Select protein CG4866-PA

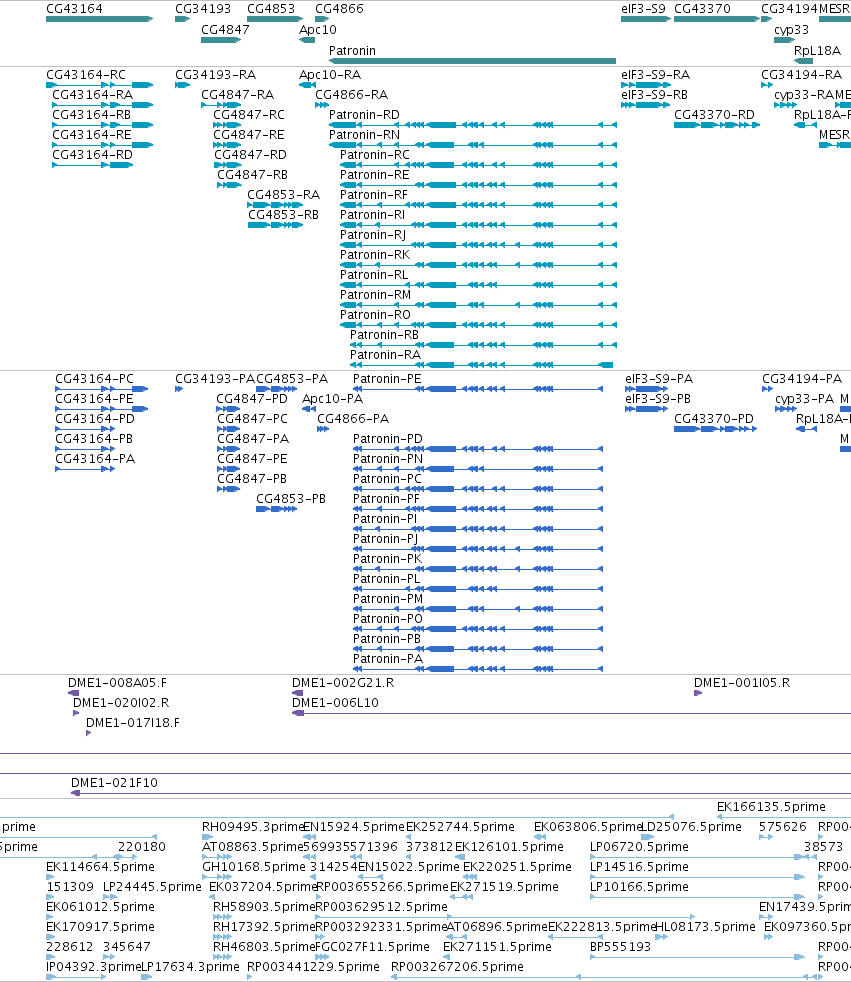point(323,429)
